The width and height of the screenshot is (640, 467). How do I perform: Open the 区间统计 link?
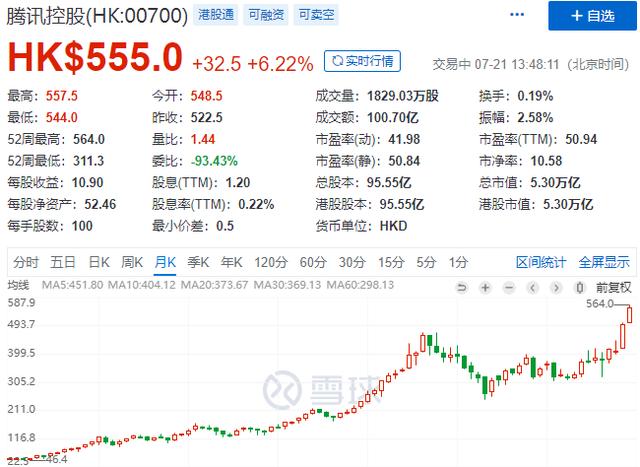(541, 262)
